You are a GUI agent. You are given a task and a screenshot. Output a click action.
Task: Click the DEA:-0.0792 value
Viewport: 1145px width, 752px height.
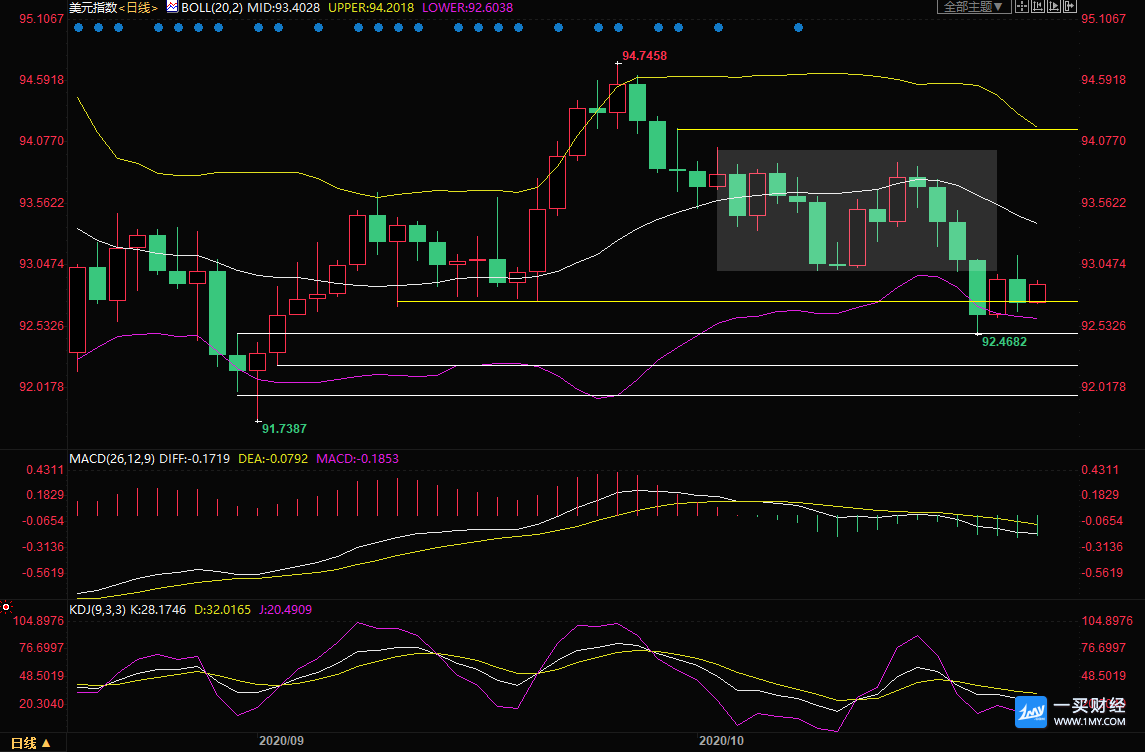(x=273, y=459)
